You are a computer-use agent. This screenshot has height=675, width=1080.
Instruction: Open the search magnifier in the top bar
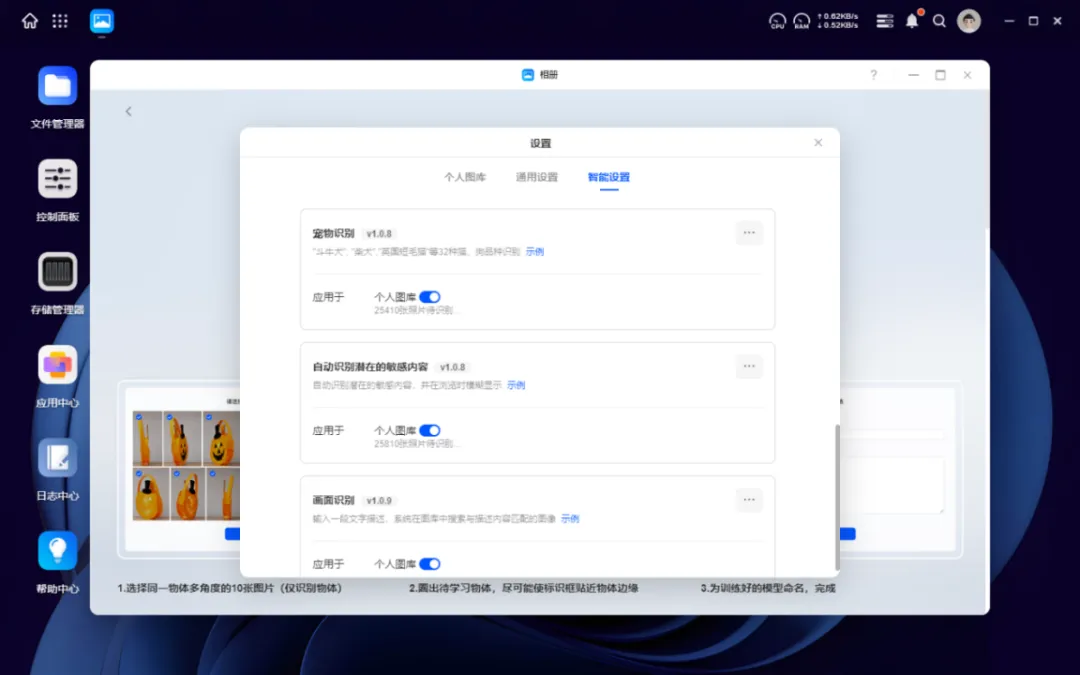click(939, 20)
